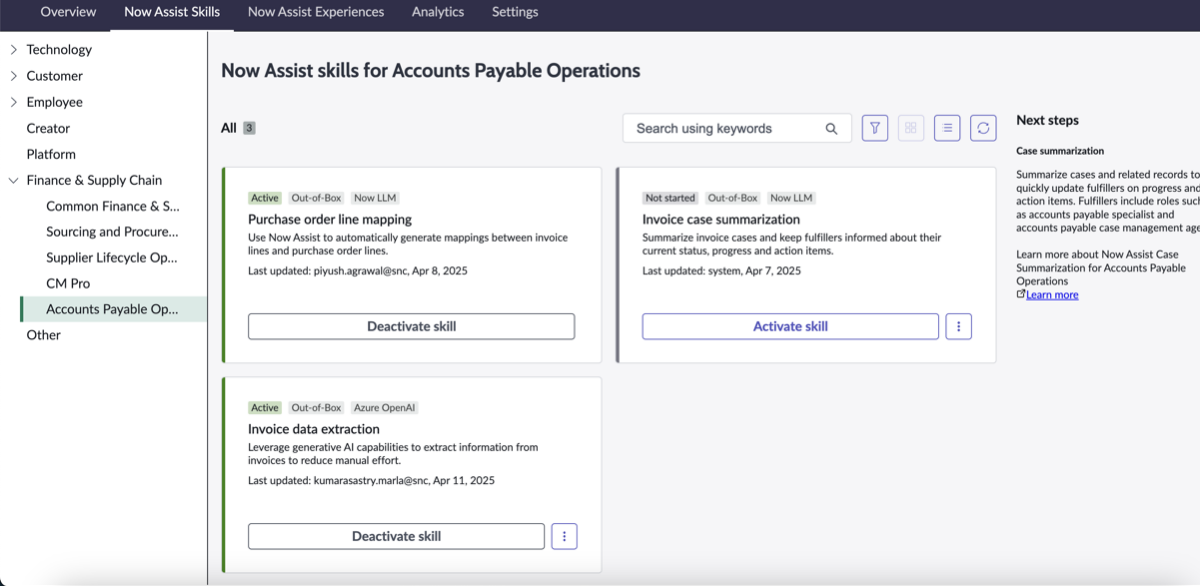Screen dimensions: 1200x586
Task: Open the filter funnel icon
Action: 875,128
